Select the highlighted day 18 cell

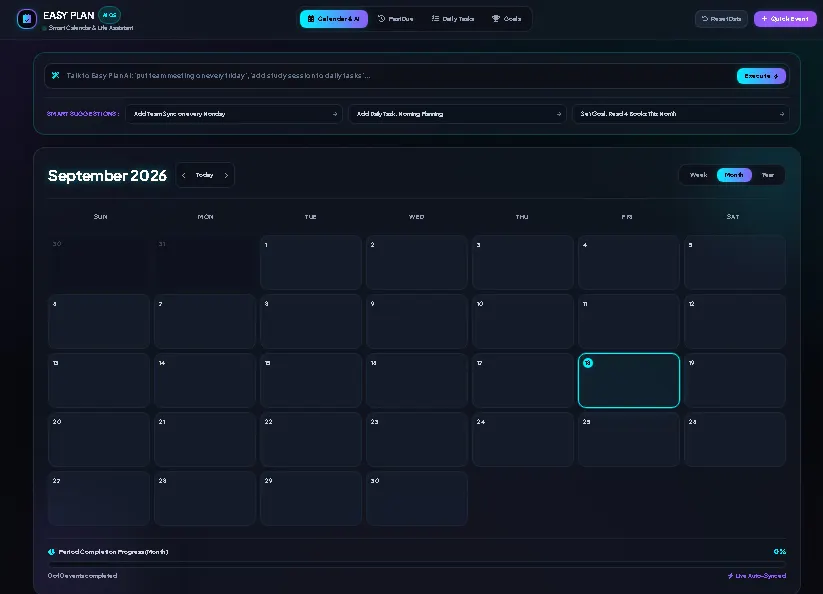coord(629,380)
